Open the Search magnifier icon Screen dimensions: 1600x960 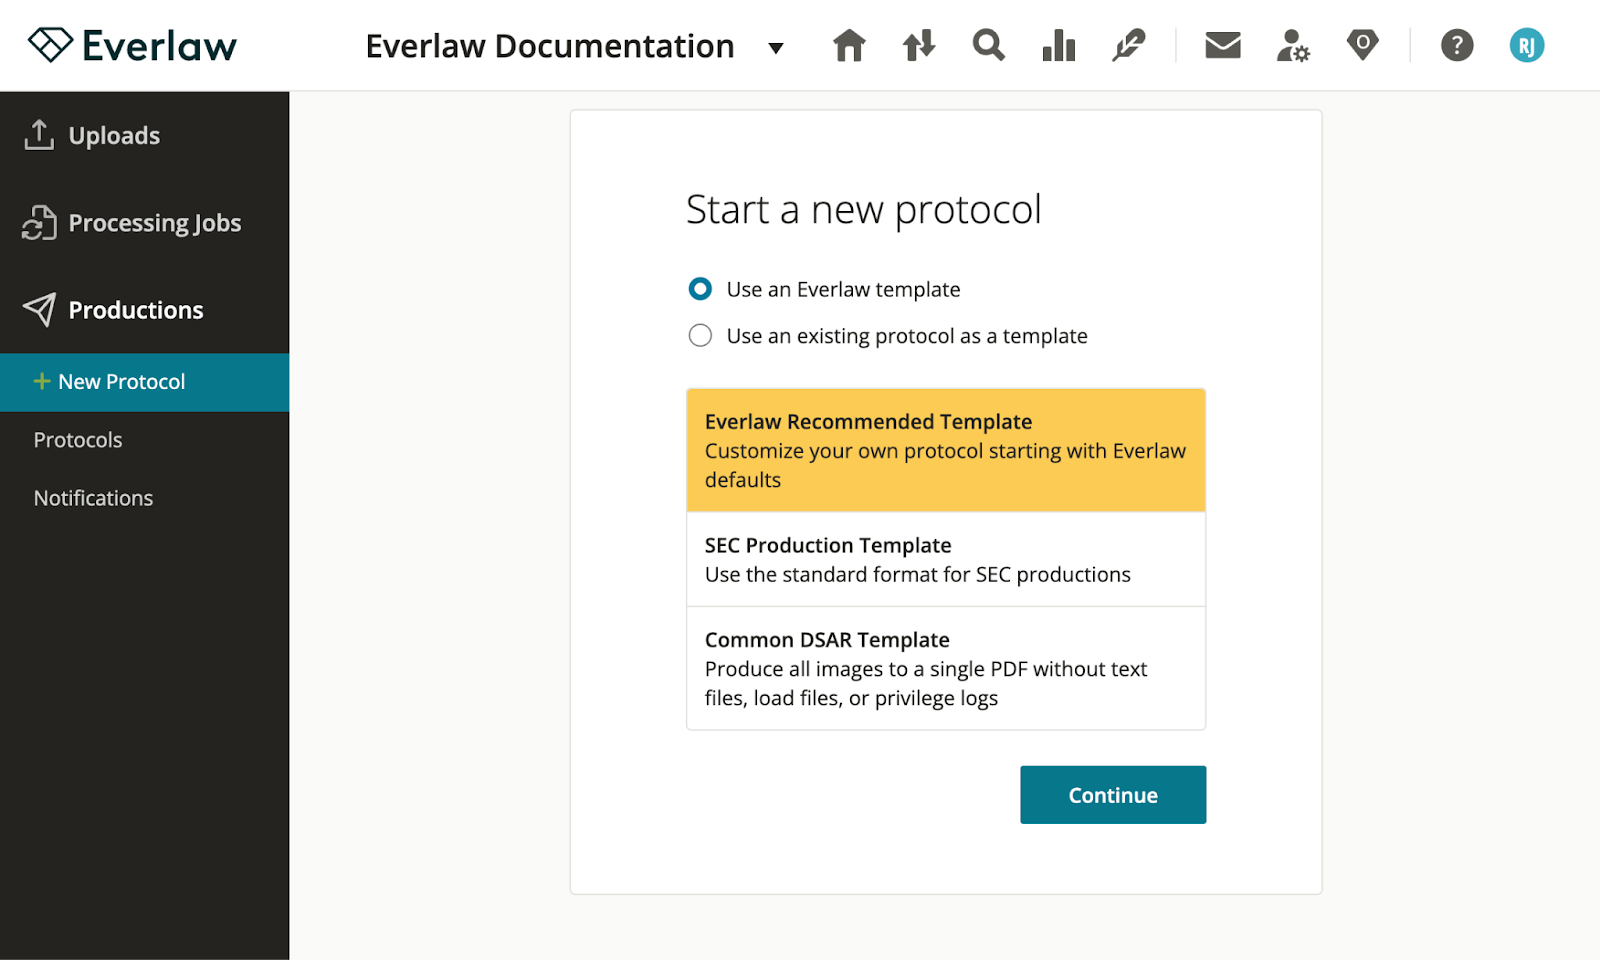coord(988,45)
